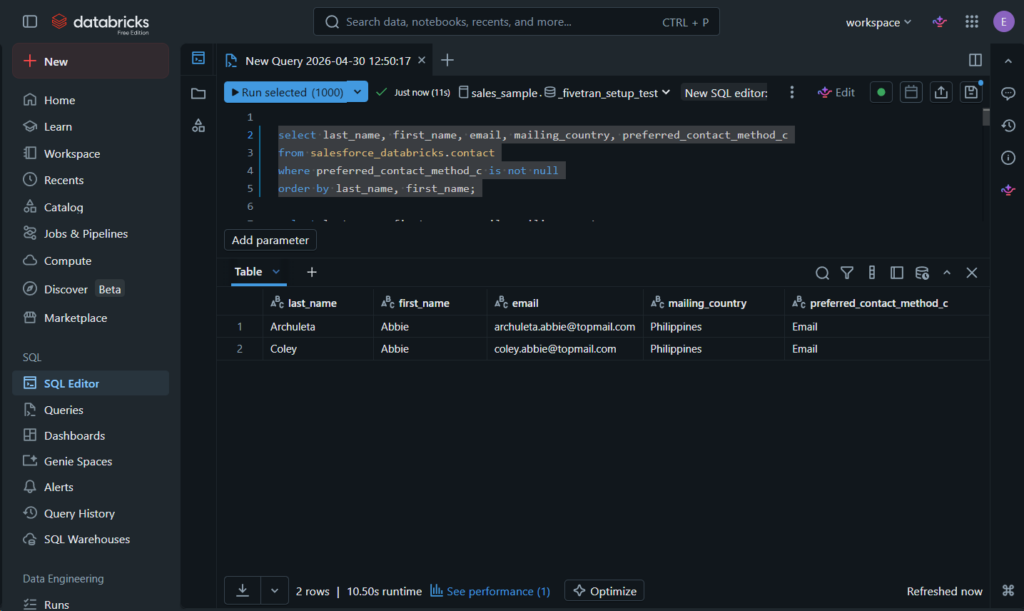Expand Run selected options dropdown arrow
Viewport: 1024px width, 611px height.
[357, 92]
